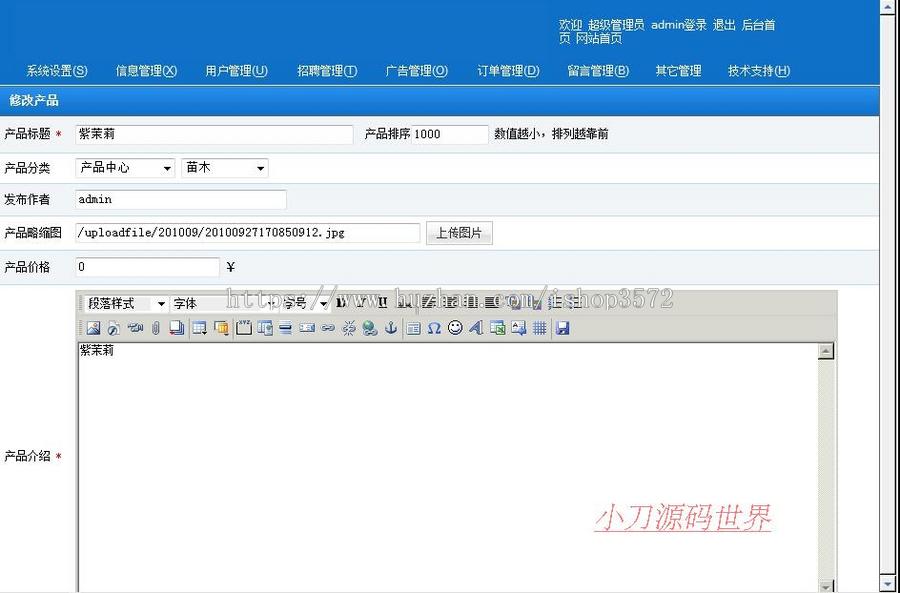
Task: Open the 信息管理(X) menu
Action: click(x=146, y=71)
